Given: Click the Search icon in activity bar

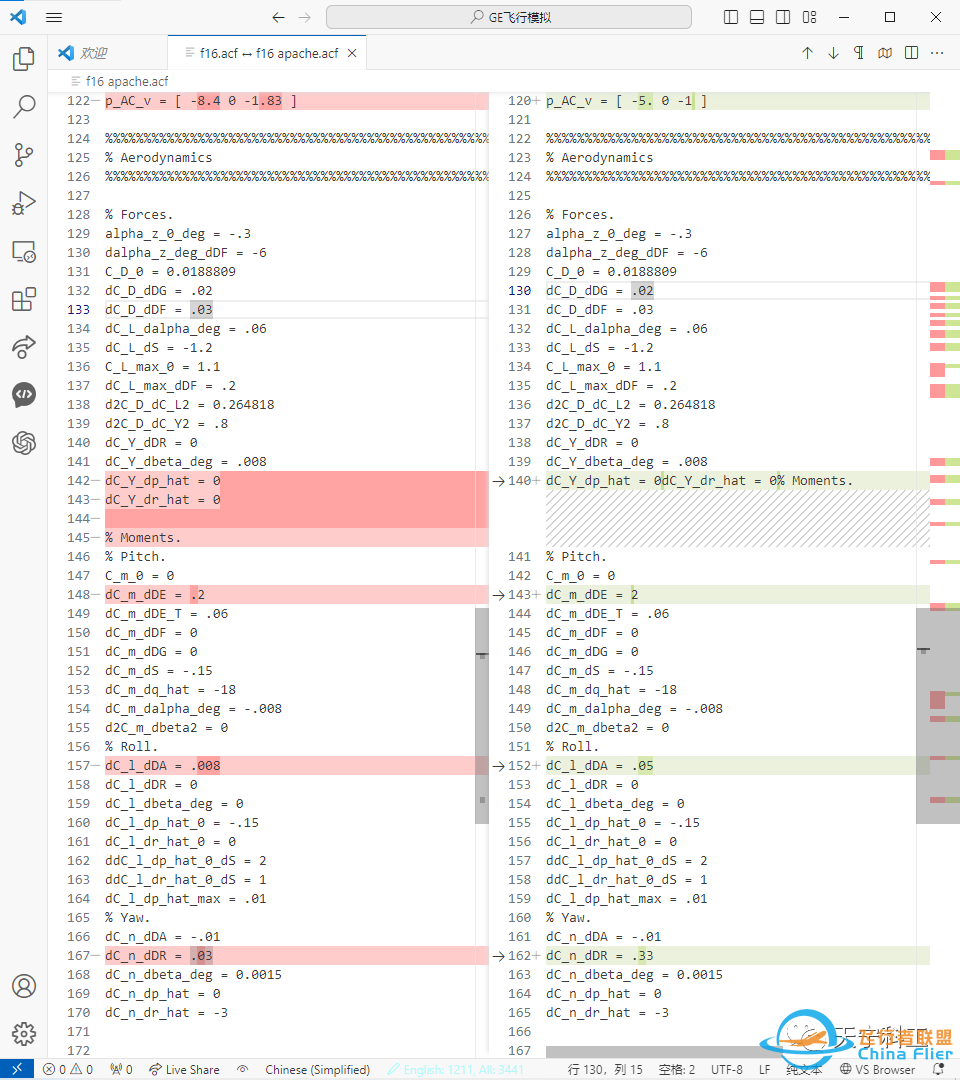Looking at the screenshot, I should point(24,107).
